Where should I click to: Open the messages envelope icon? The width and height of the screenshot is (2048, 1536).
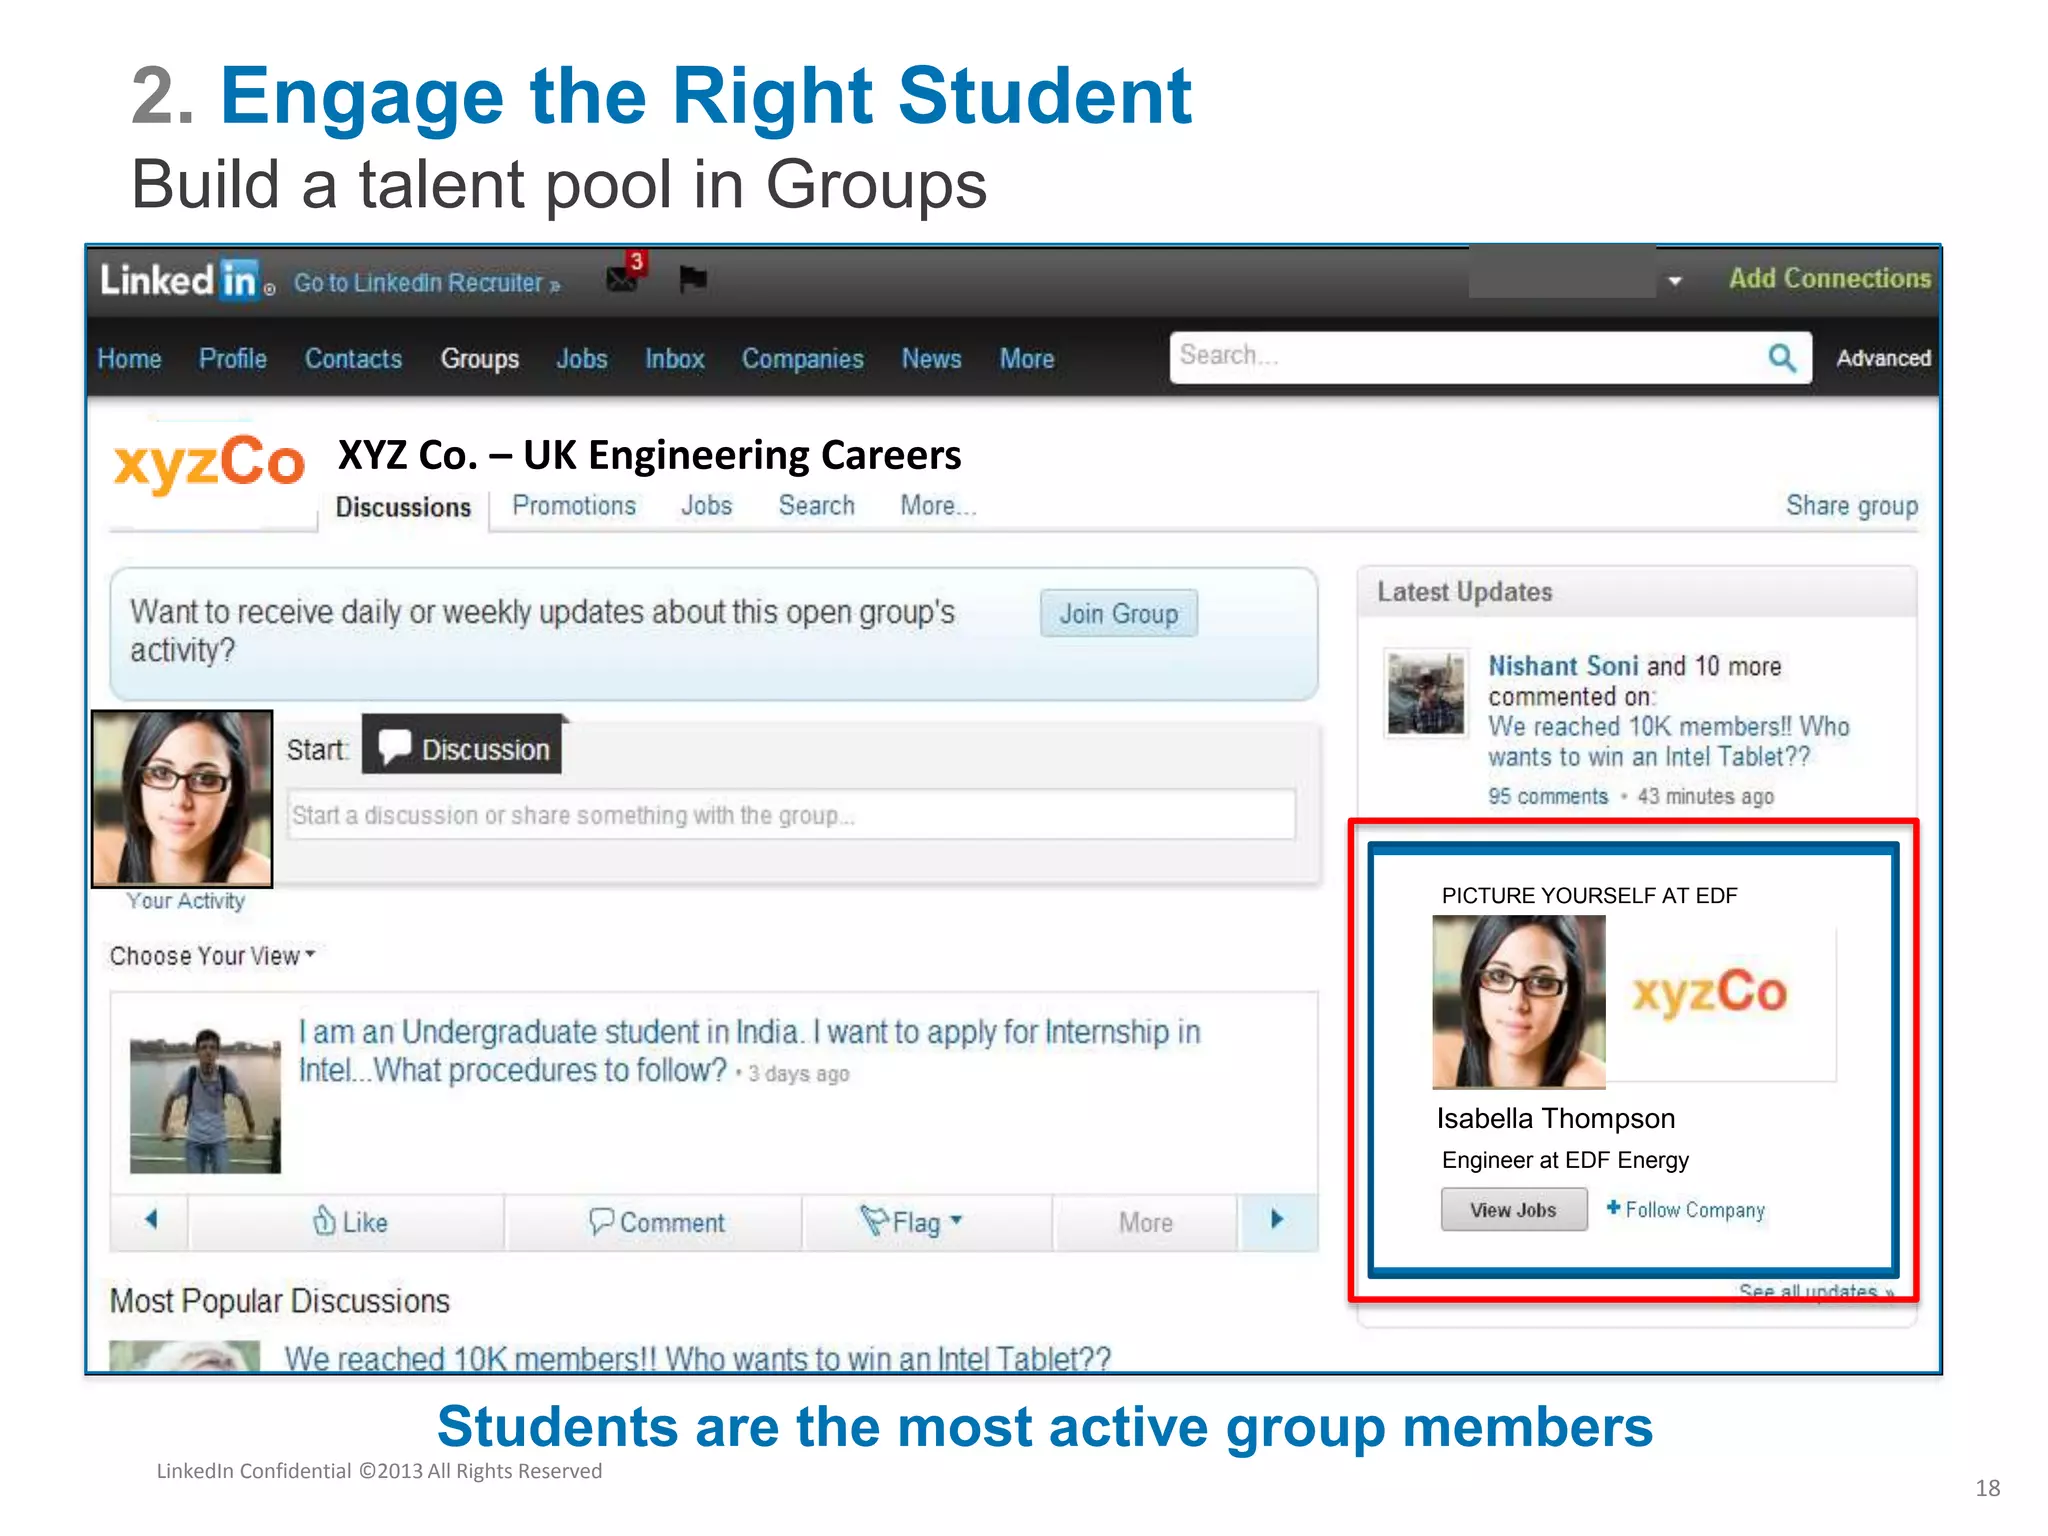tap(622, 280)
